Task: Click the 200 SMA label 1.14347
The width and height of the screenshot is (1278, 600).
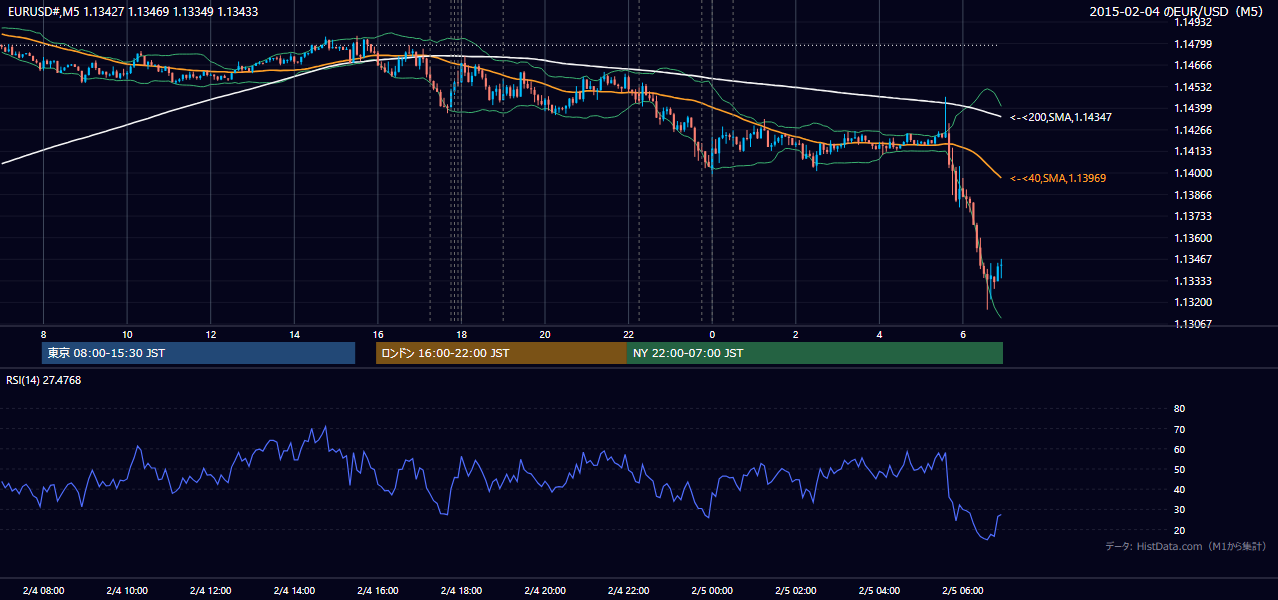Action: click(1061, 117)
